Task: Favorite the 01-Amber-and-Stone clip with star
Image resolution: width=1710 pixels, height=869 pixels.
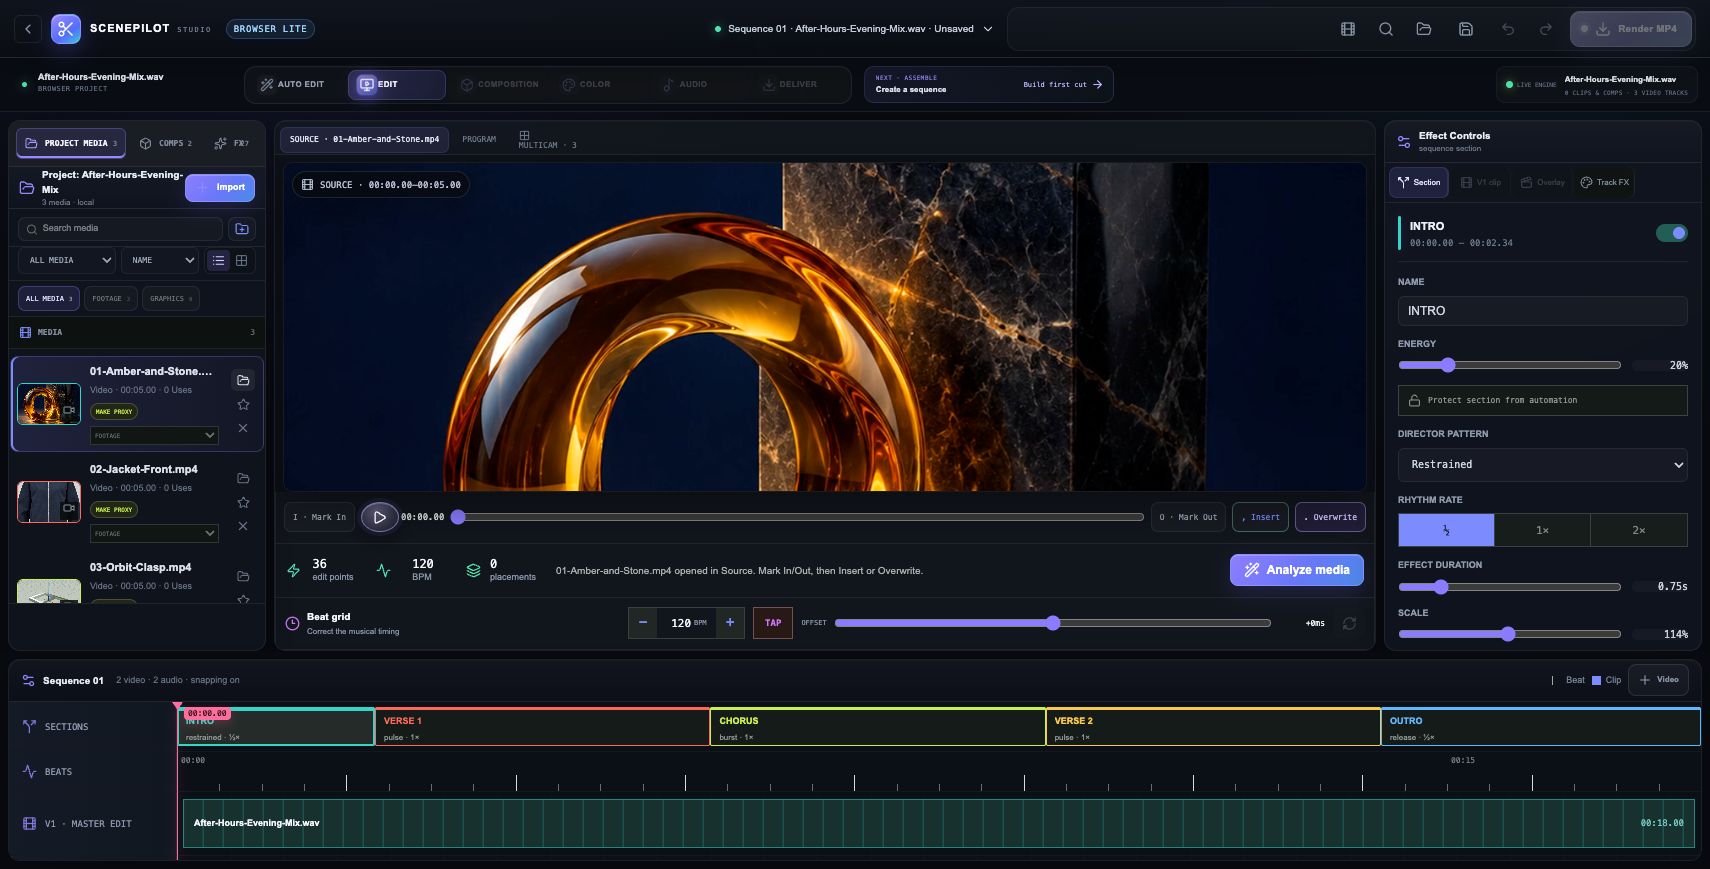Action: 243,404
